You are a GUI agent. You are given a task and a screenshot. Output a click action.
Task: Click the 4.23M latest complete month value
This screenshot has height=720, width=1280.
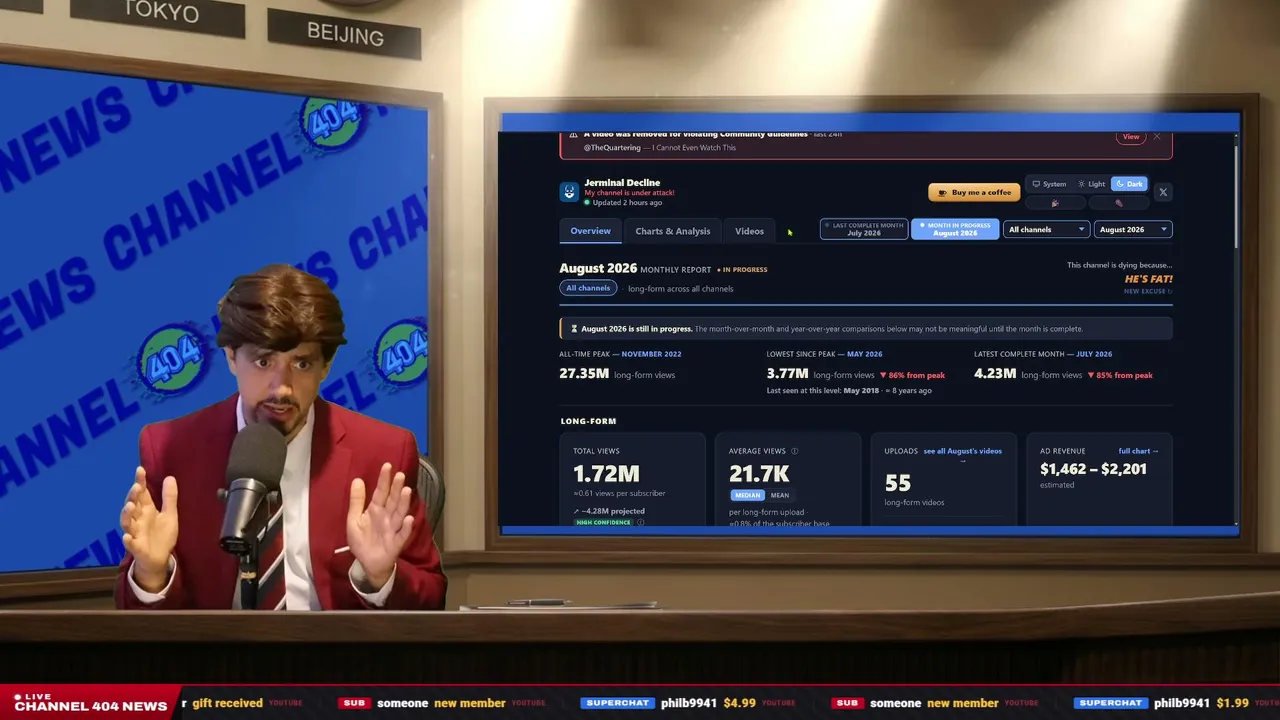point(995,374)
